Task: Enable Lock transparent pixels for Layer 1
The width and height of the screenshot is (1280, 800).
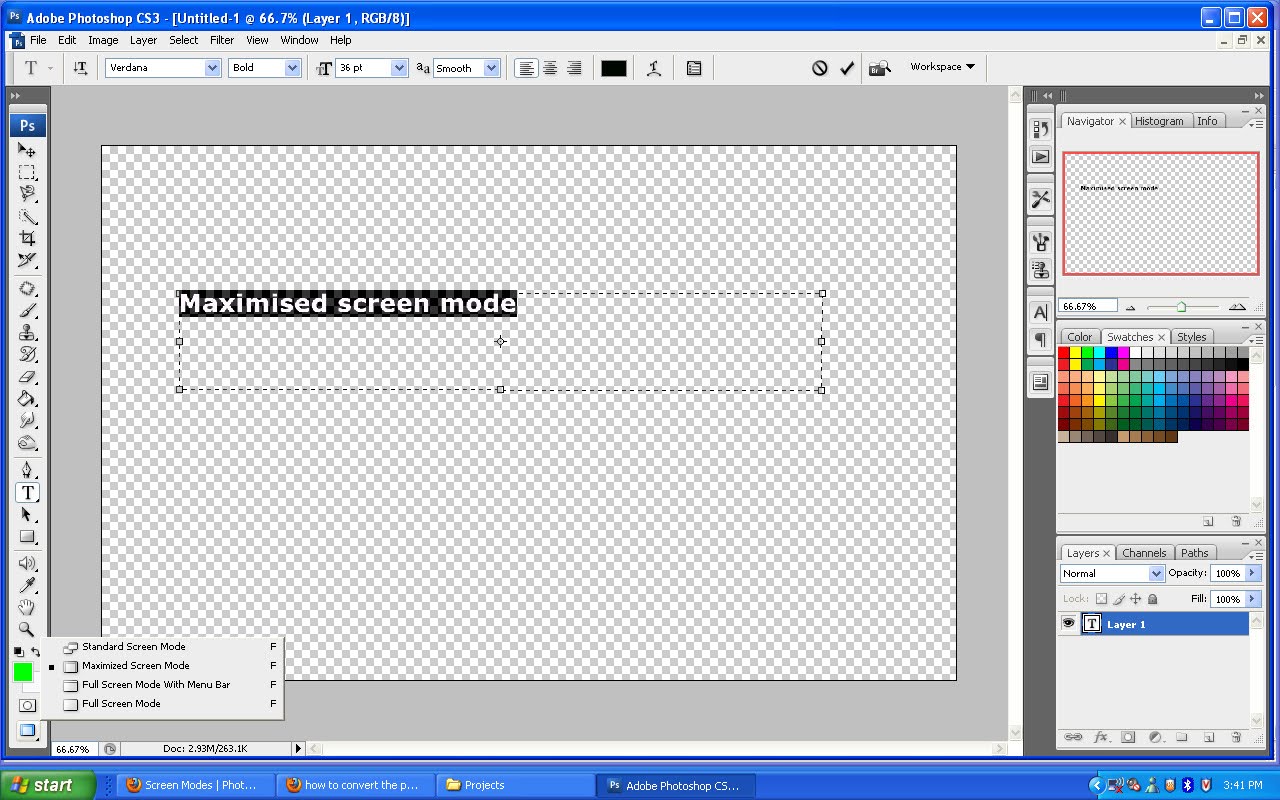Action: [x=1099, y=598]
